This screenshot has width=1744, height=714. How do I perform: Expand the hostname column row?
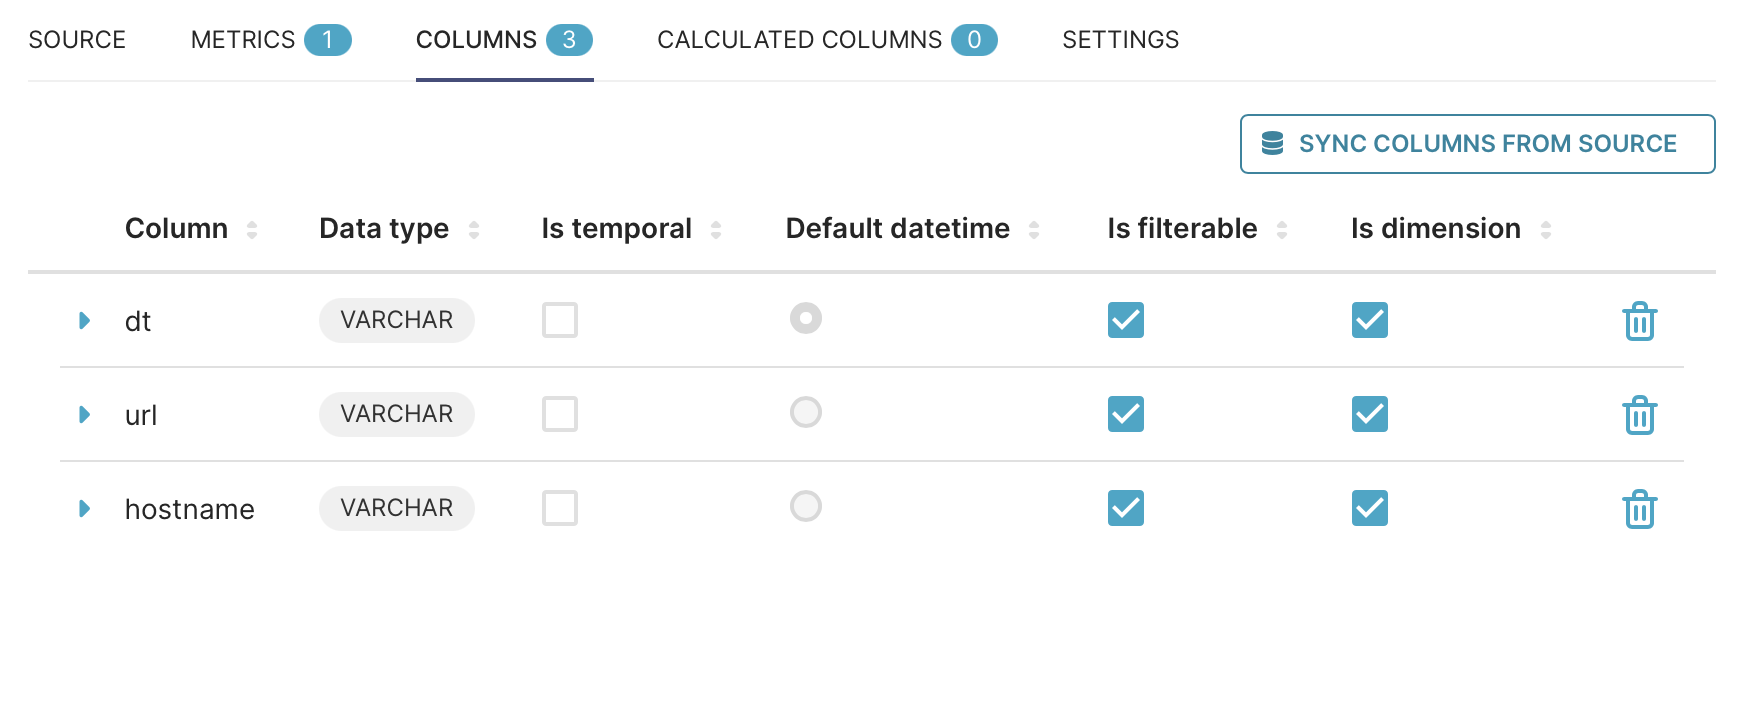[x=85, y=508]
